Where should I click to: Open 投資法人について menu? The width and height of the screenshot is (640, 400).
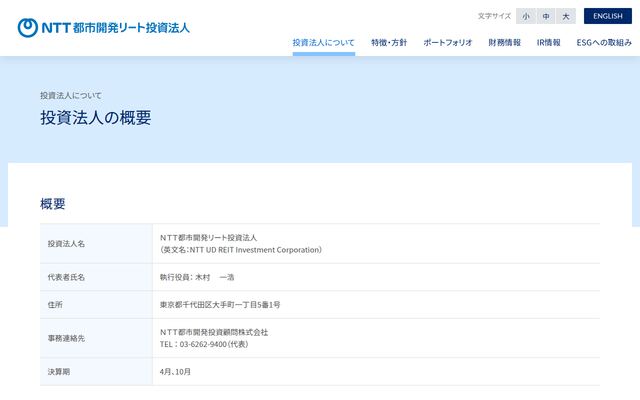click(x=324, y=42)
